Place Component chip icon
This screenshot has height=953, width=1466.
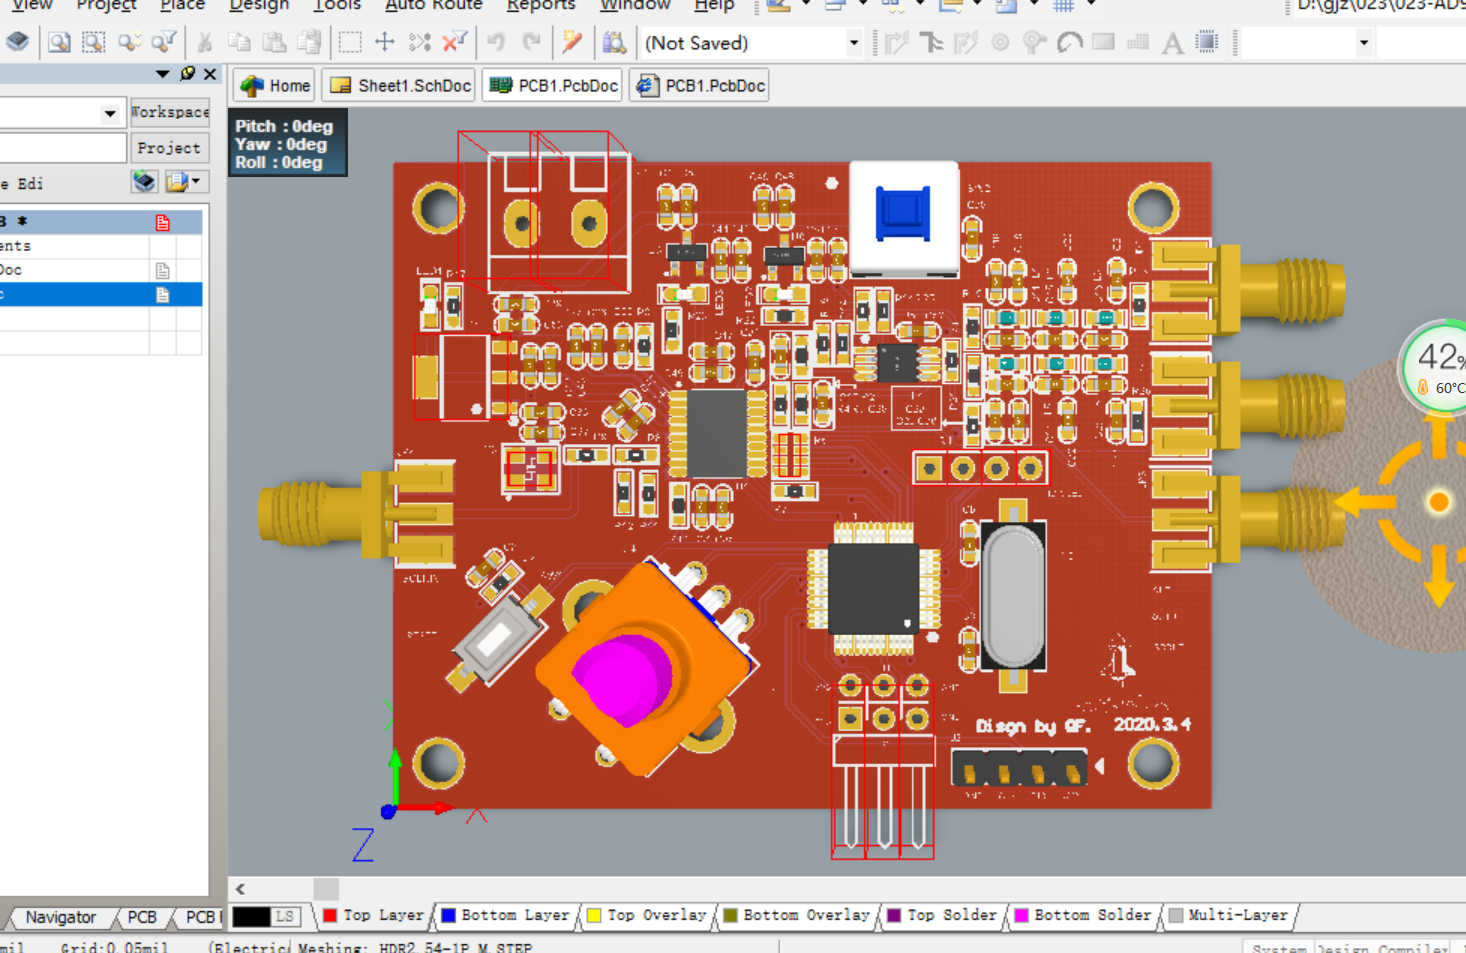(x=1207, y=42)
